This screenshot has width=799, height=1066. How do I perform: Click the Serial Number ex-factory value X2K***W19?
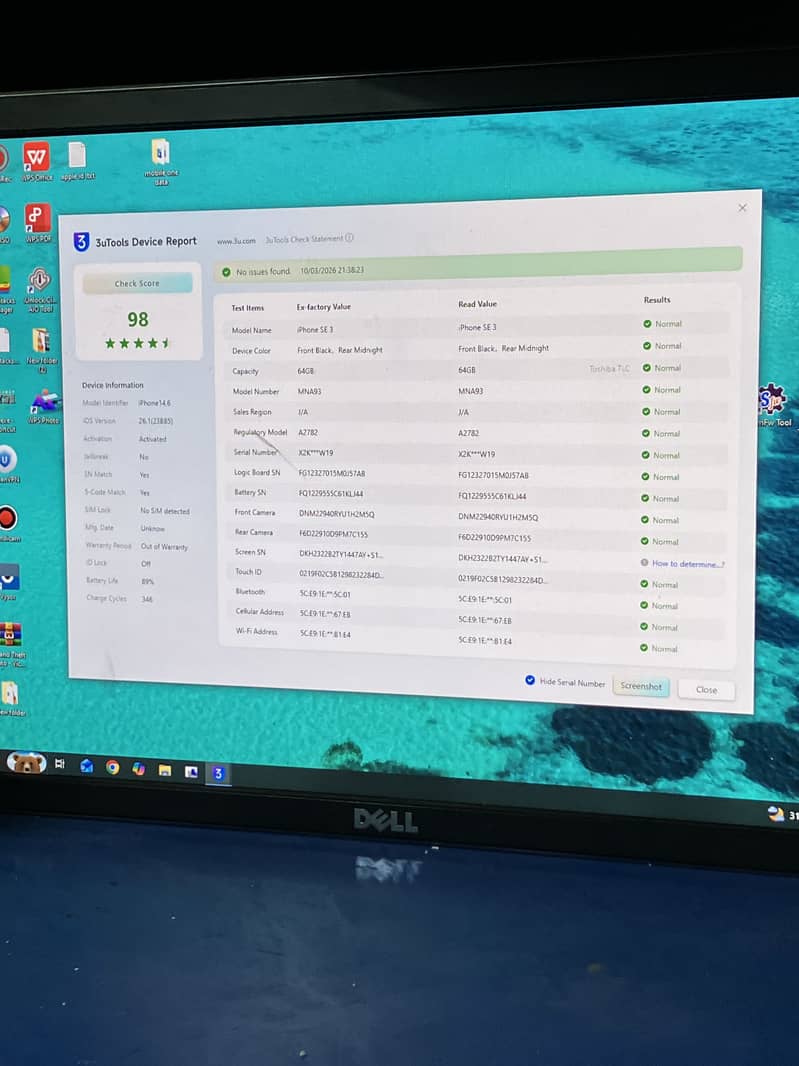click(x=316, y=453)
